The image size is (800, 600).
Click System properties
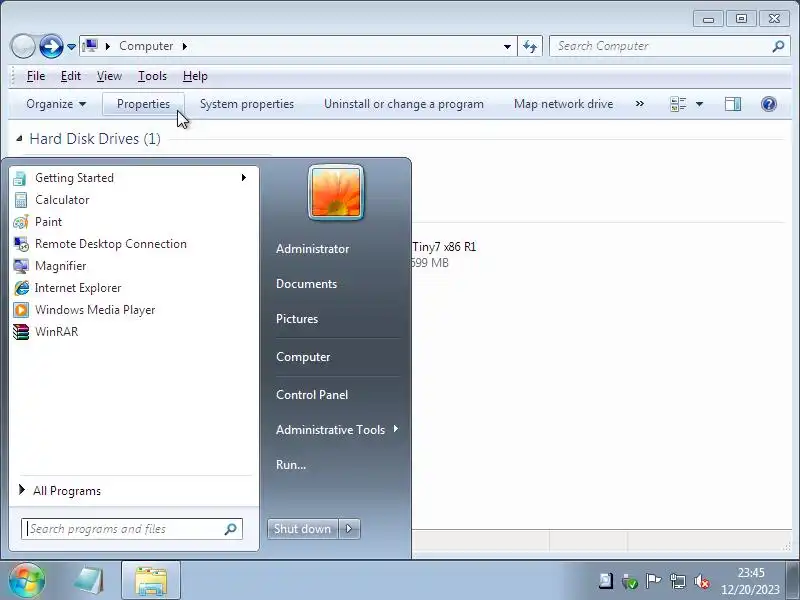coord(247,104)
